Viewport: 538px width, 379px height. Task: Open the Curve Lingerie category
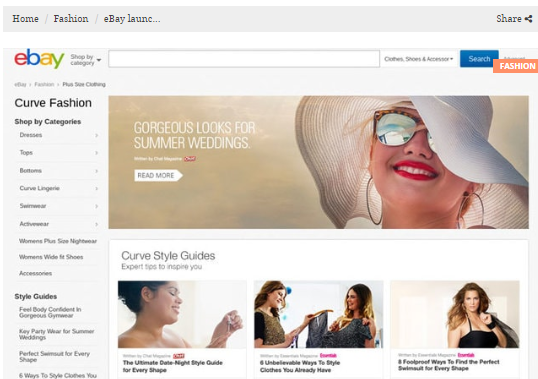[39, 188]
